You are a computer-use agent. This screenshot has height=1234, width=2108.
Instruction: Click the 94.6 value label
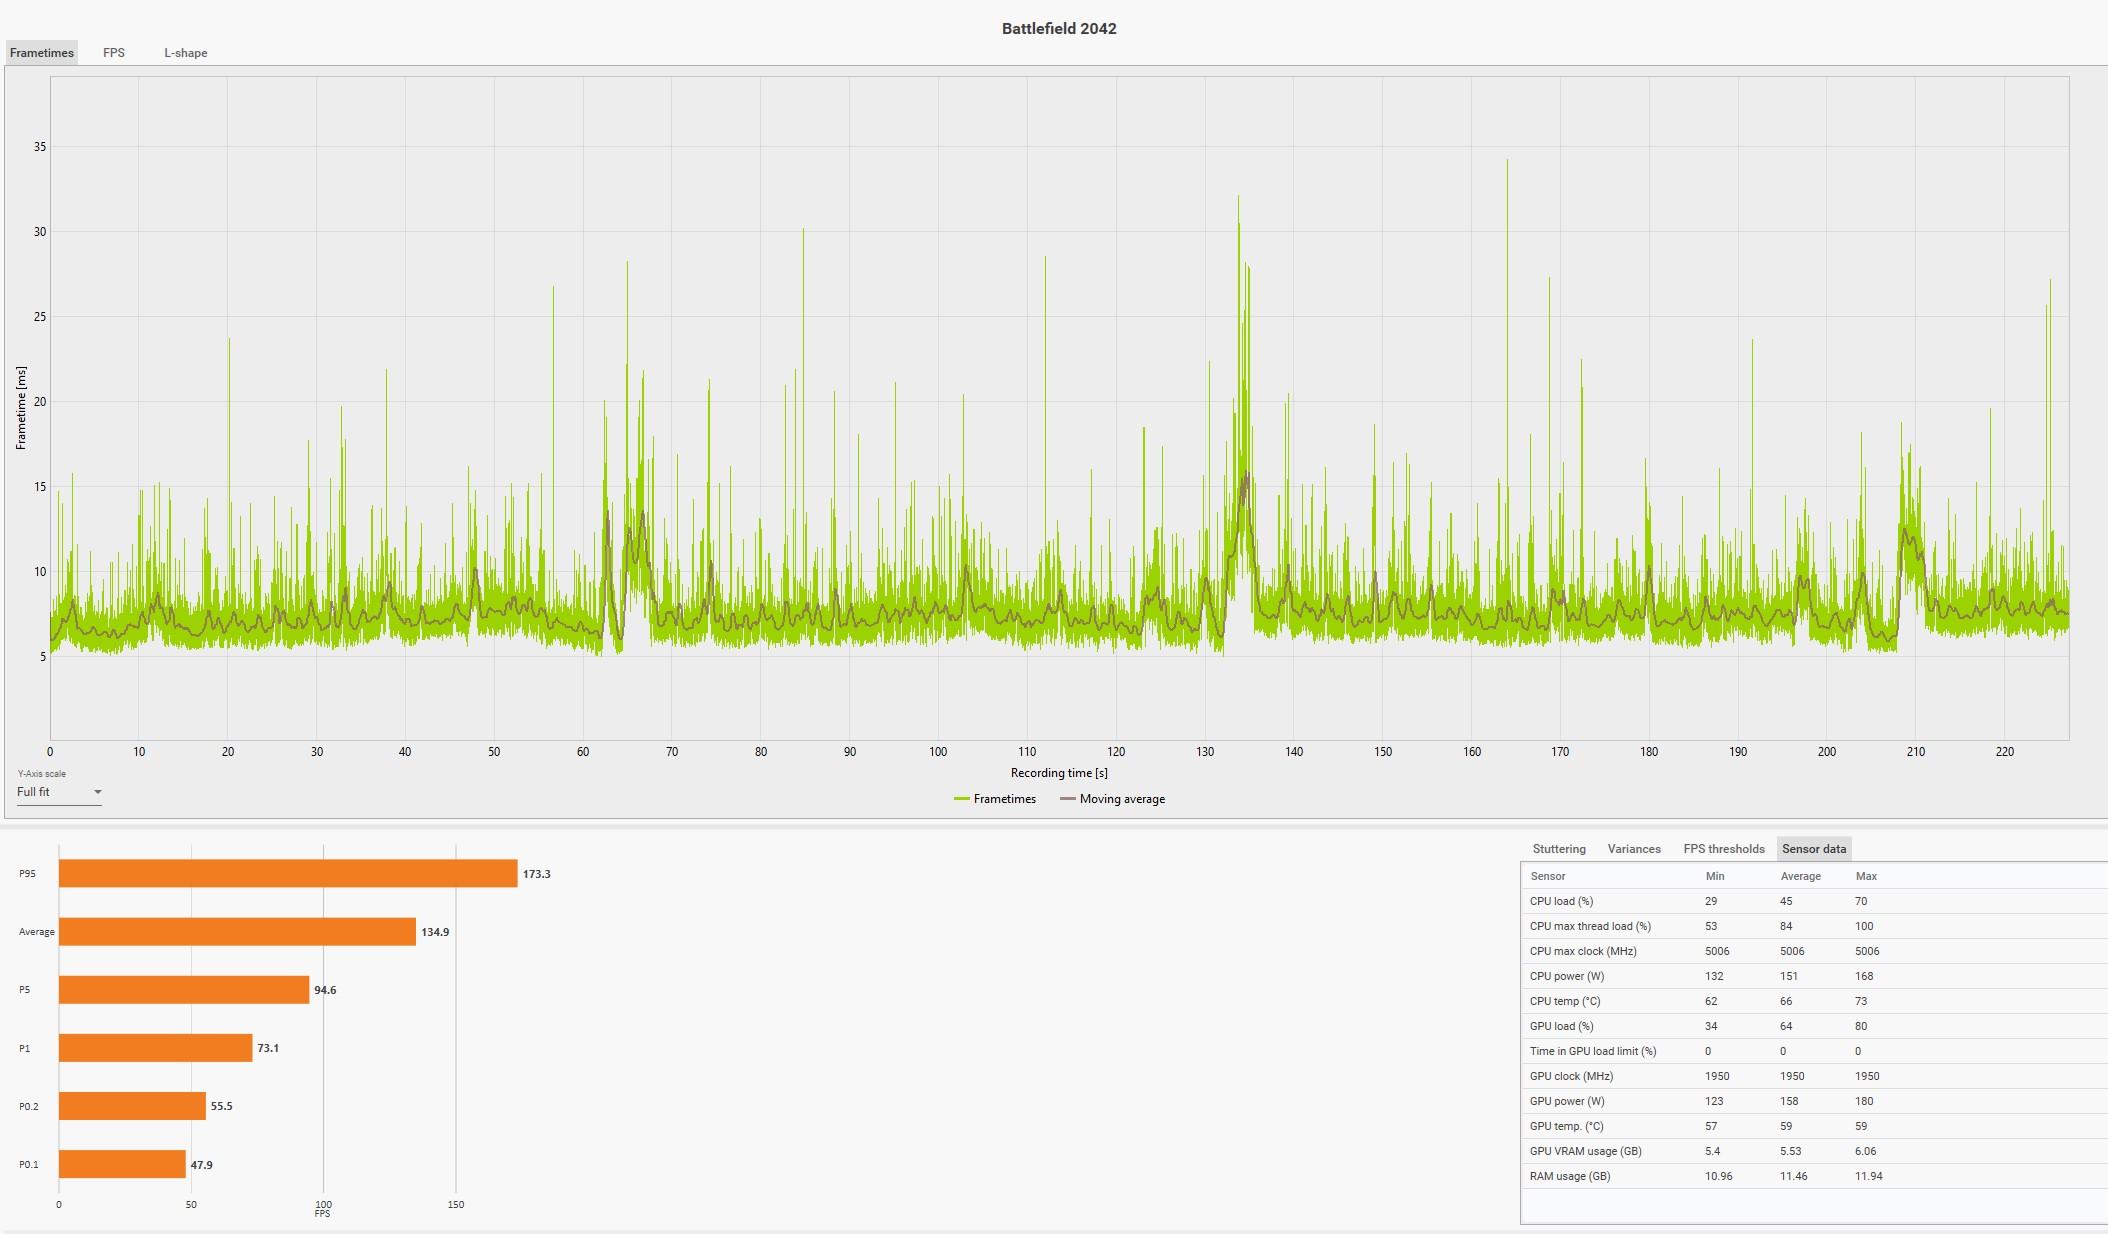coord(325,990)
